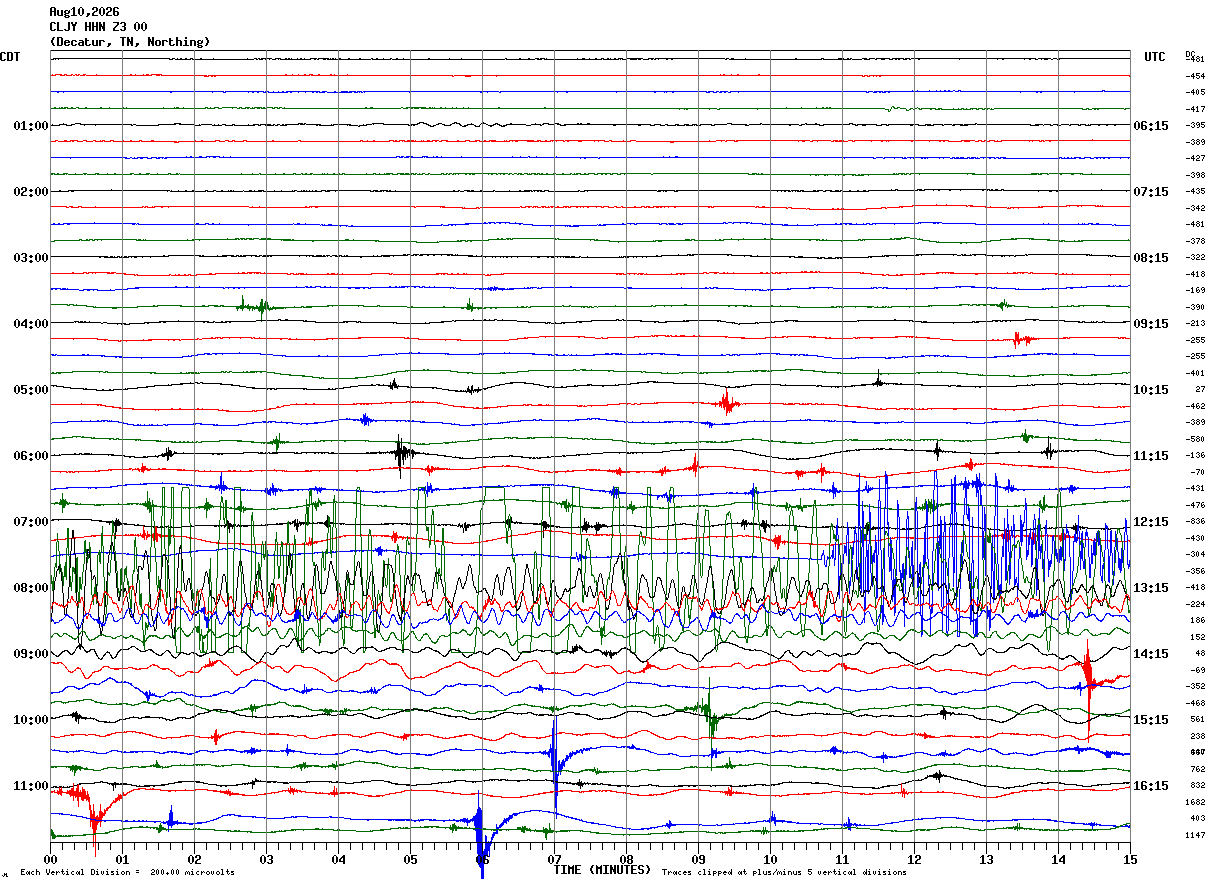Viewport: 1210px width, 886px height.
Task: Click the 01:00 CDT time label
Action: (x=30, y=126)
